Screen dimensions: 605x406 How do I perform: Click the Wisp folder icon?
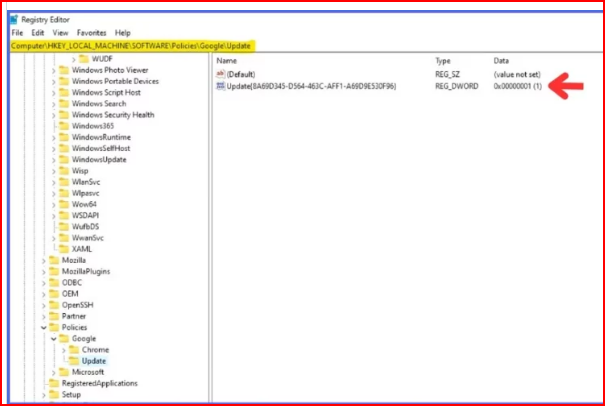(64, 171)
